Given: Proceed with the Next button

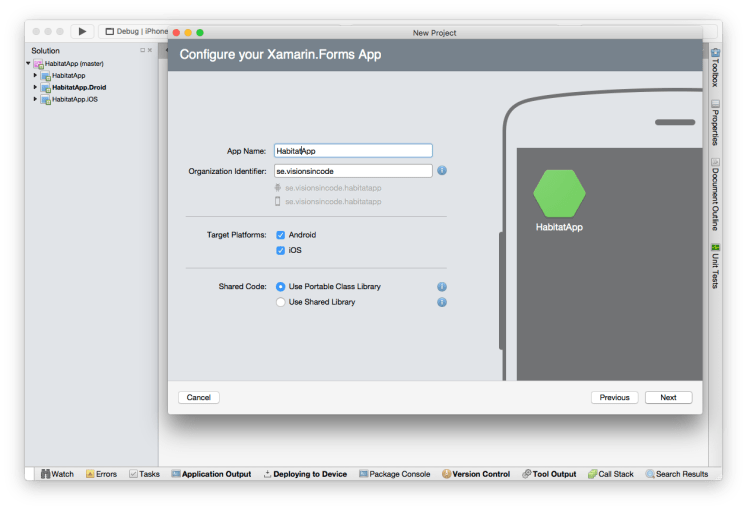Looking at the screenshot, I should point(668,398).
